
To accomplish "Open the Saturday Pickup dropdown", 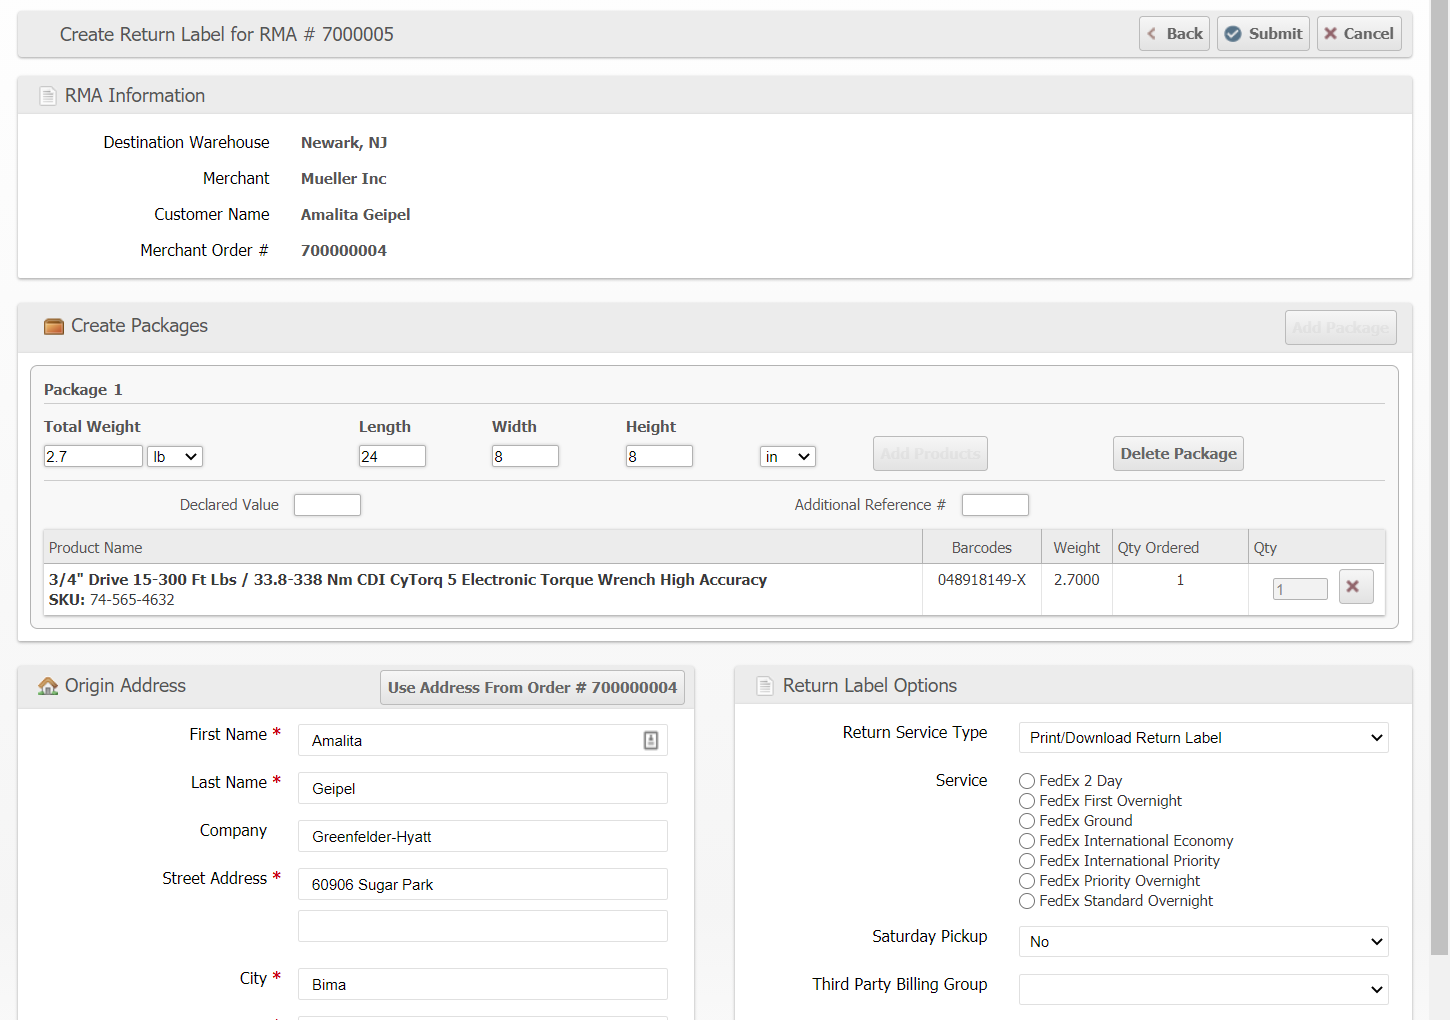I will [x=1203, y=942].
